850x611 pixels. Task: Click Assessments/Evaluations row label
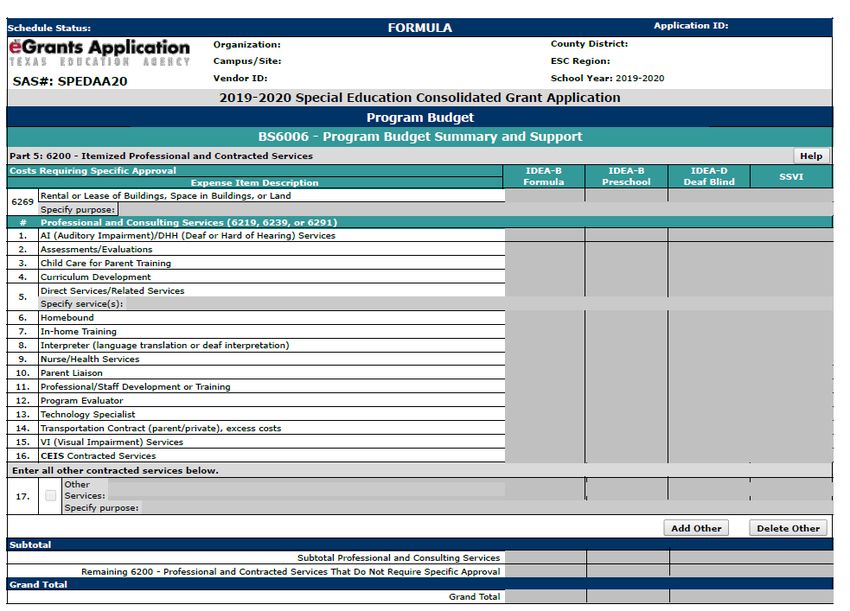96,249
